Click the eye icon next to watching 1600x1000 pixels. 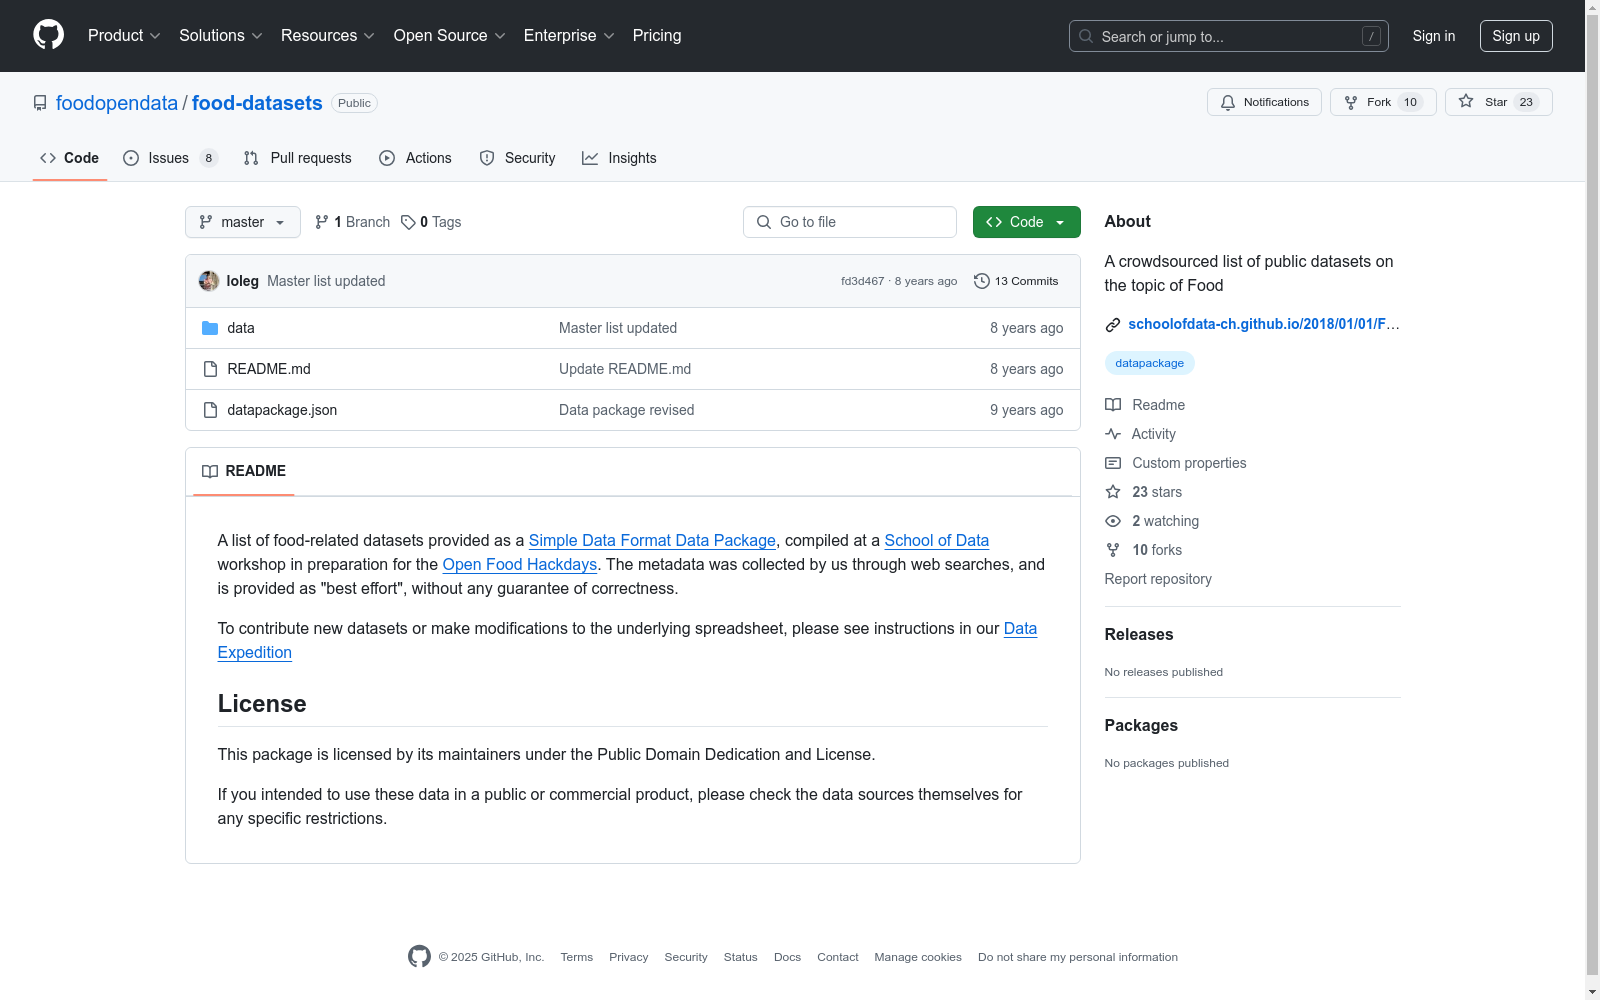click(1113, 521)
